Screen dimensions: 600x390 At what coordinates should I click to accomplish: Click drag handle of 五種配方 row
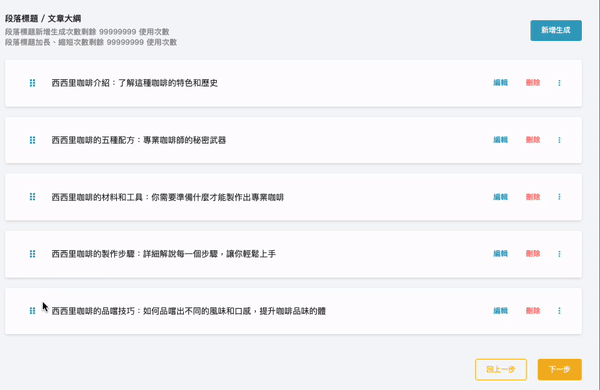coord(33,140)
